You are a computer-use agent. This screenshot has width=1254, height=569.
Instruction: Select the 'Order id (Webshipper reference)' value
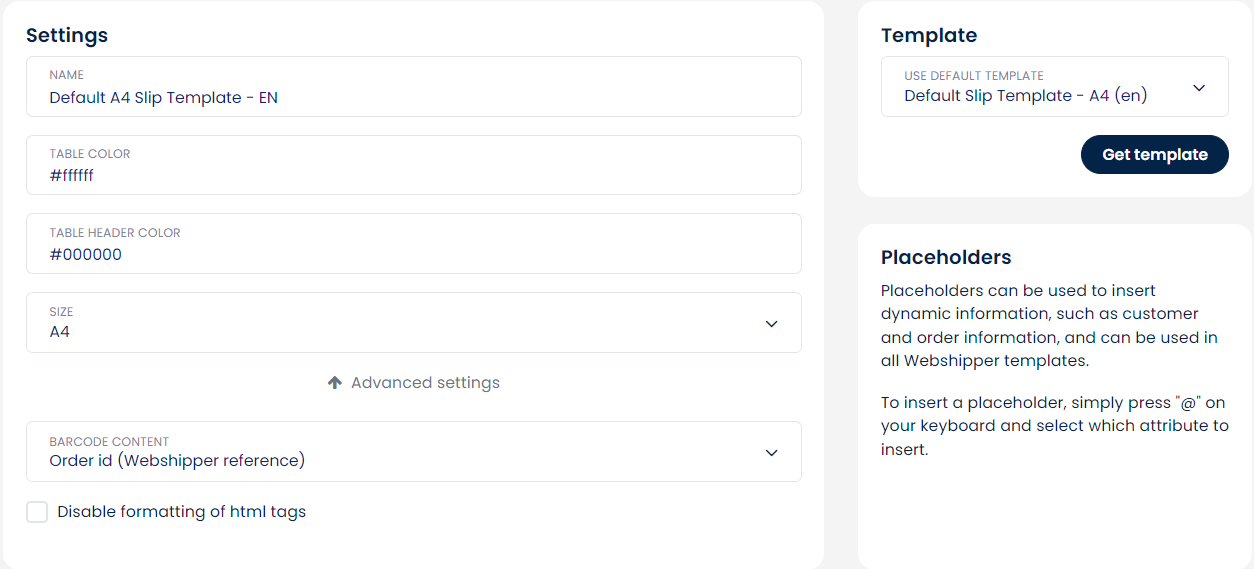tap(177, 461)
